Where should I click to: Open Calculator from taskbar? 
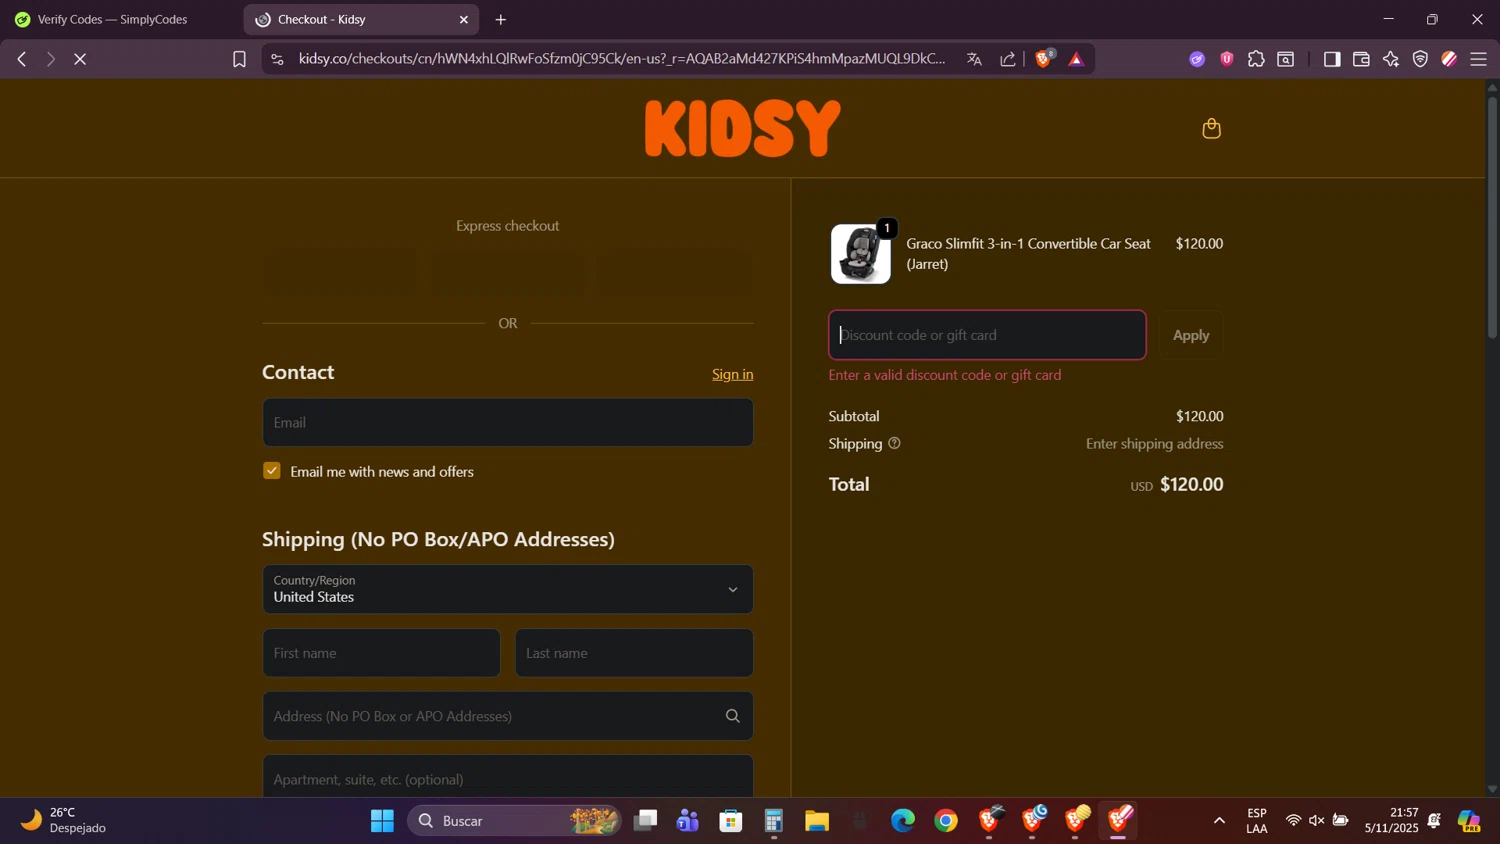(774, 821)
